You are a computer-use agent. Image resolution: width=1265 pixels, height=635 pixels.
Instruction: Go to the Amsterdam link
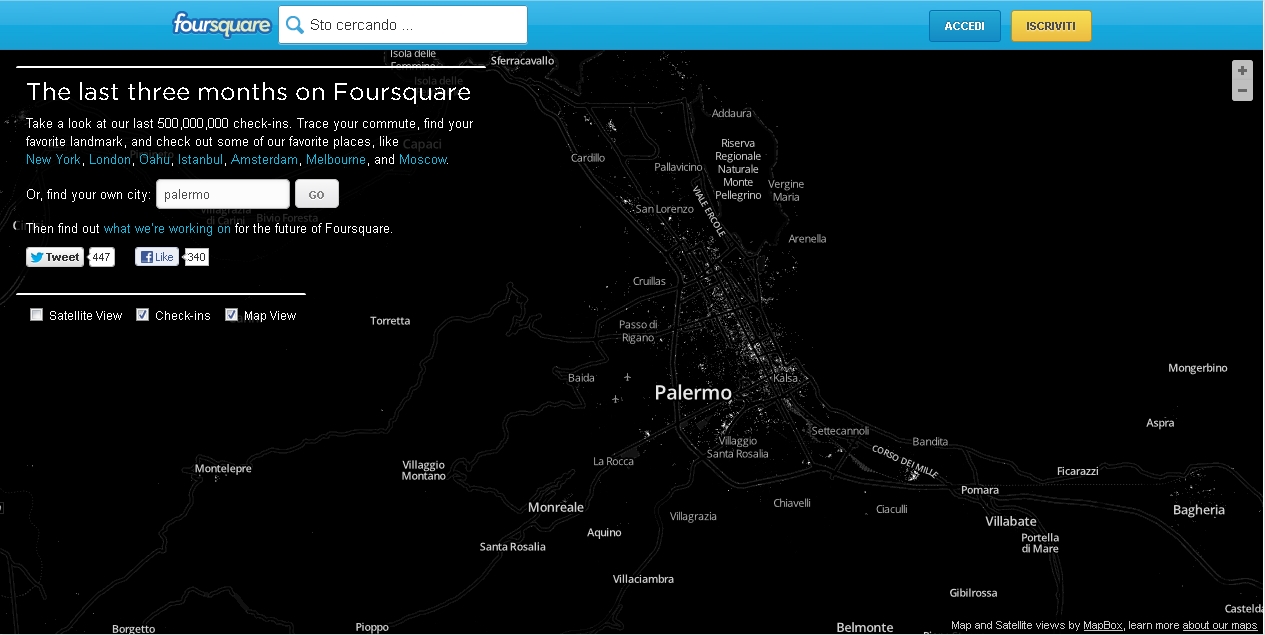[x=265, y=160]
